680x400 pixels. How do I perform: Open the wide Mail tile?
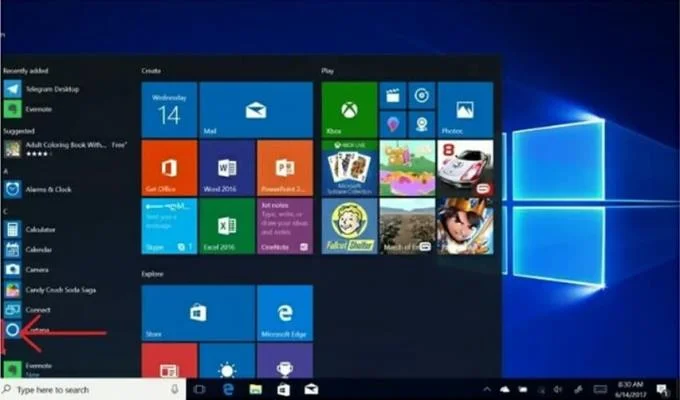[256, 110]
